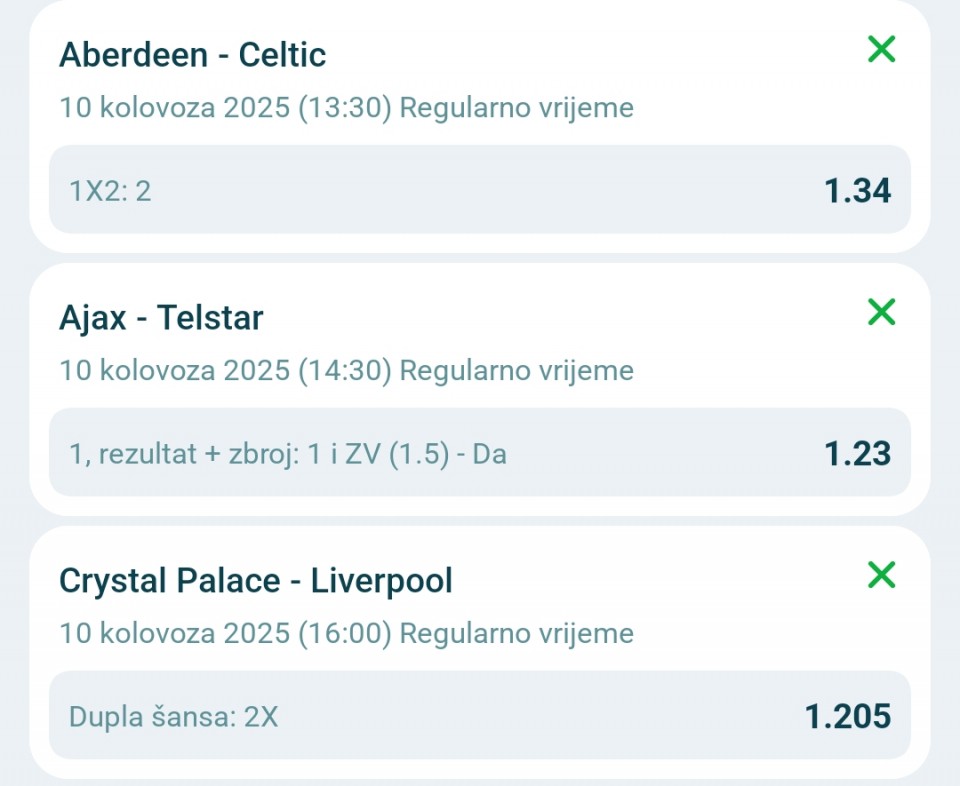Remove the Aberdeen - Celtic bet selection

tap(882, 49)
